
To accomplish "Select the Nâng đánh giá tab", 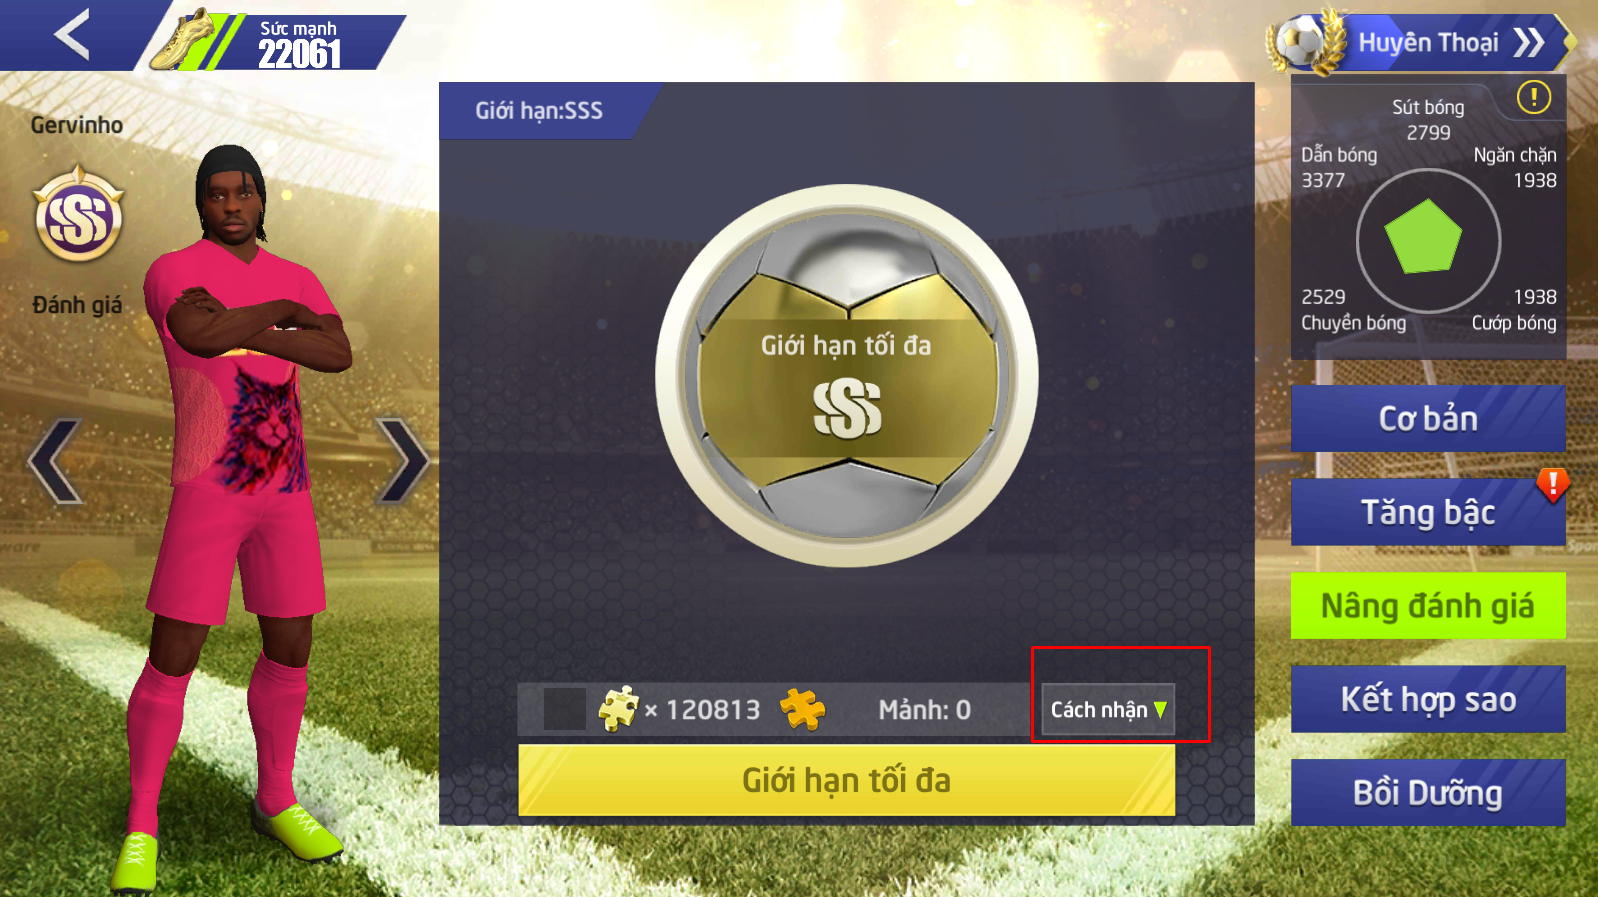I will tap(1428, 606).
